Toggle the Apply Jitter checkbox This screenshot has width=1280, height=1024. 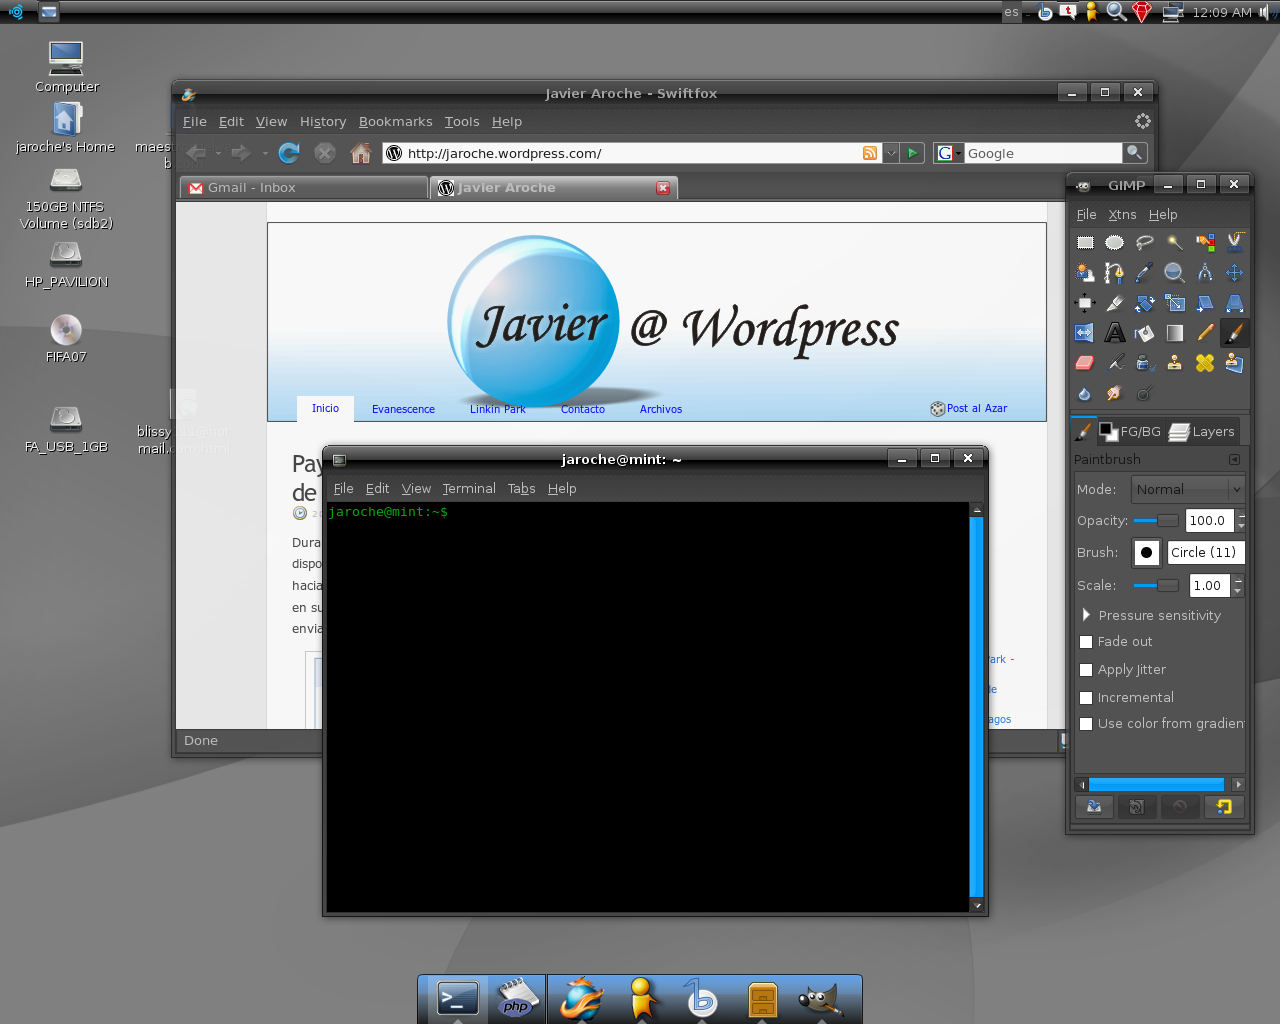click(x=1086, y=670)
